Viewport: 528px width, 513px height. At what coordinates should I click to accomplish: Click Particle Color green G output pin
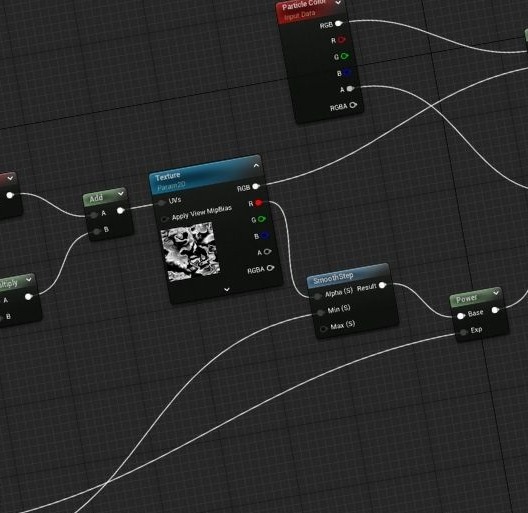[x=344, y=56]
